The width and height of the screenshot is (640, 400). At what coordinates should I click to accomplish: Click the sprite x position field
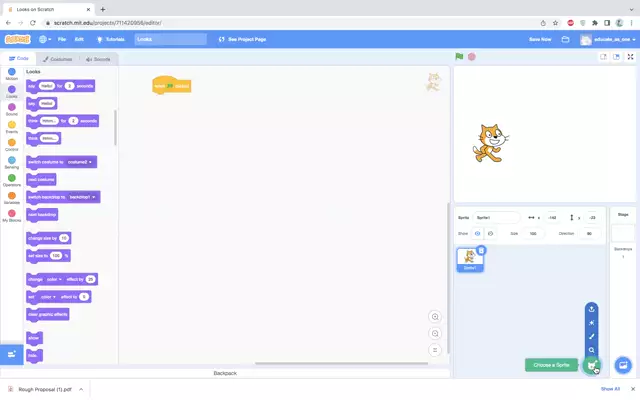[552, 218]
